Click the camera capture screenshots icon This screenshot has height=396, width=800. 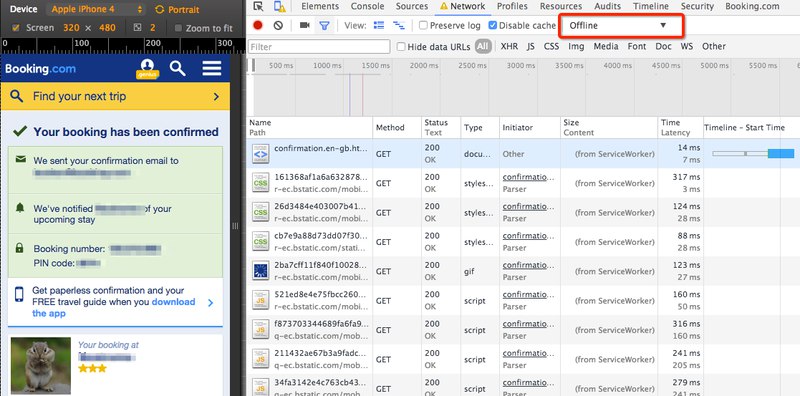click(x=305, y=25)
